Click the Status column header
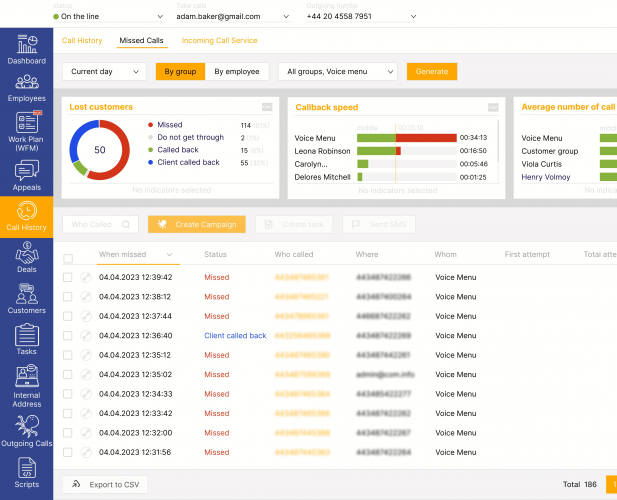The image size is (617, 500). tap(215, 255)
